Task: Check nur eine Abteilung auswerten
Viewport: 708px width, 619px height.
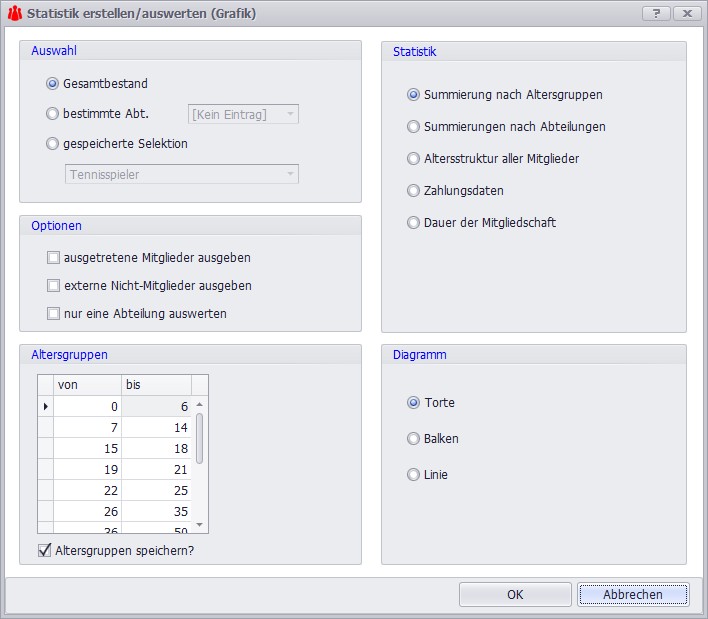Action: click(54, 314)
